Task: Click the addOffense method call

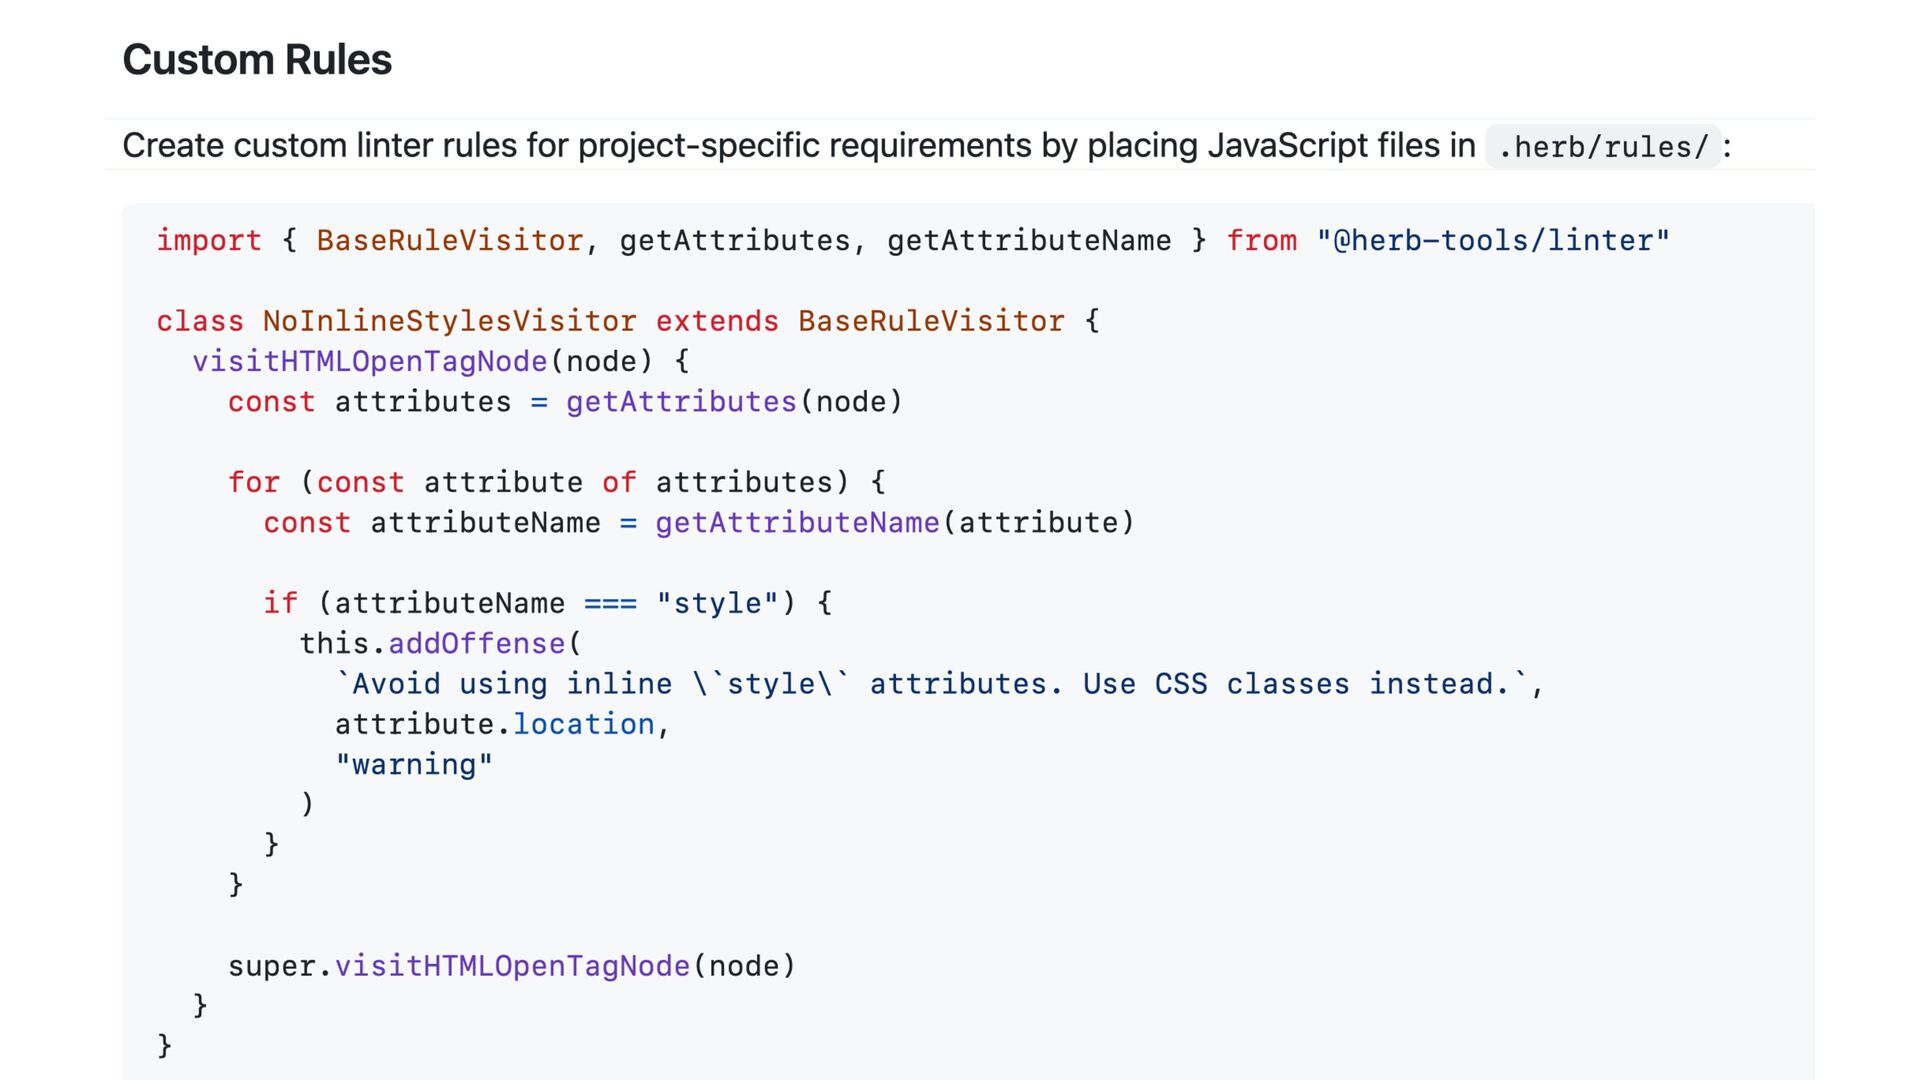Action: point(476,644)
